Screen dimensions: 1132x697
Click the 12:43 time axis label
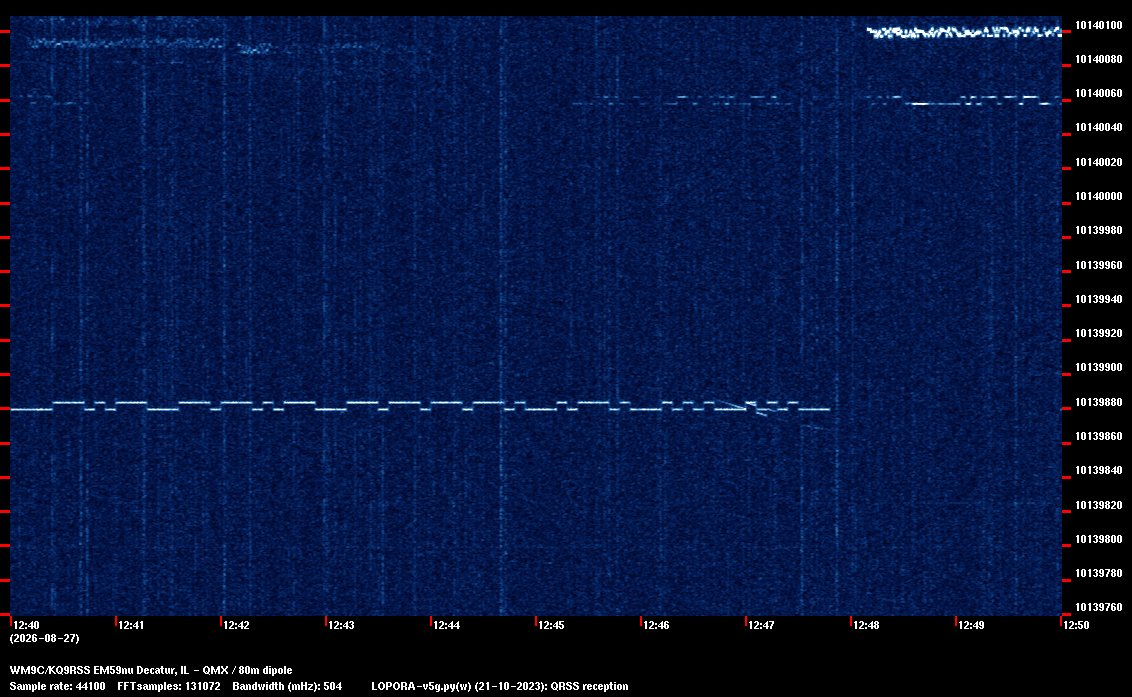341,625
